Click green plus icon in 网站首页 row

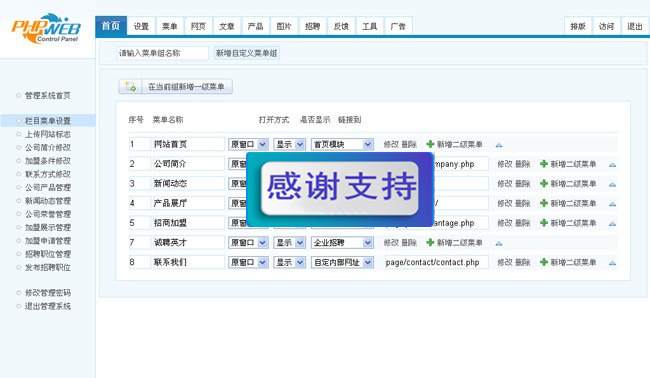430,144
